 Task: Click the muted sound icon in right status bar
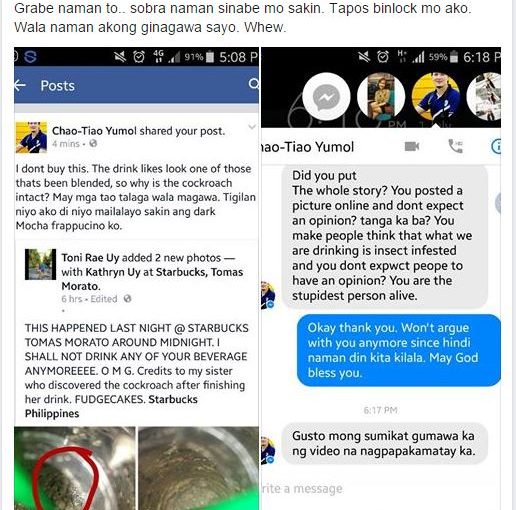click(364, 57)
